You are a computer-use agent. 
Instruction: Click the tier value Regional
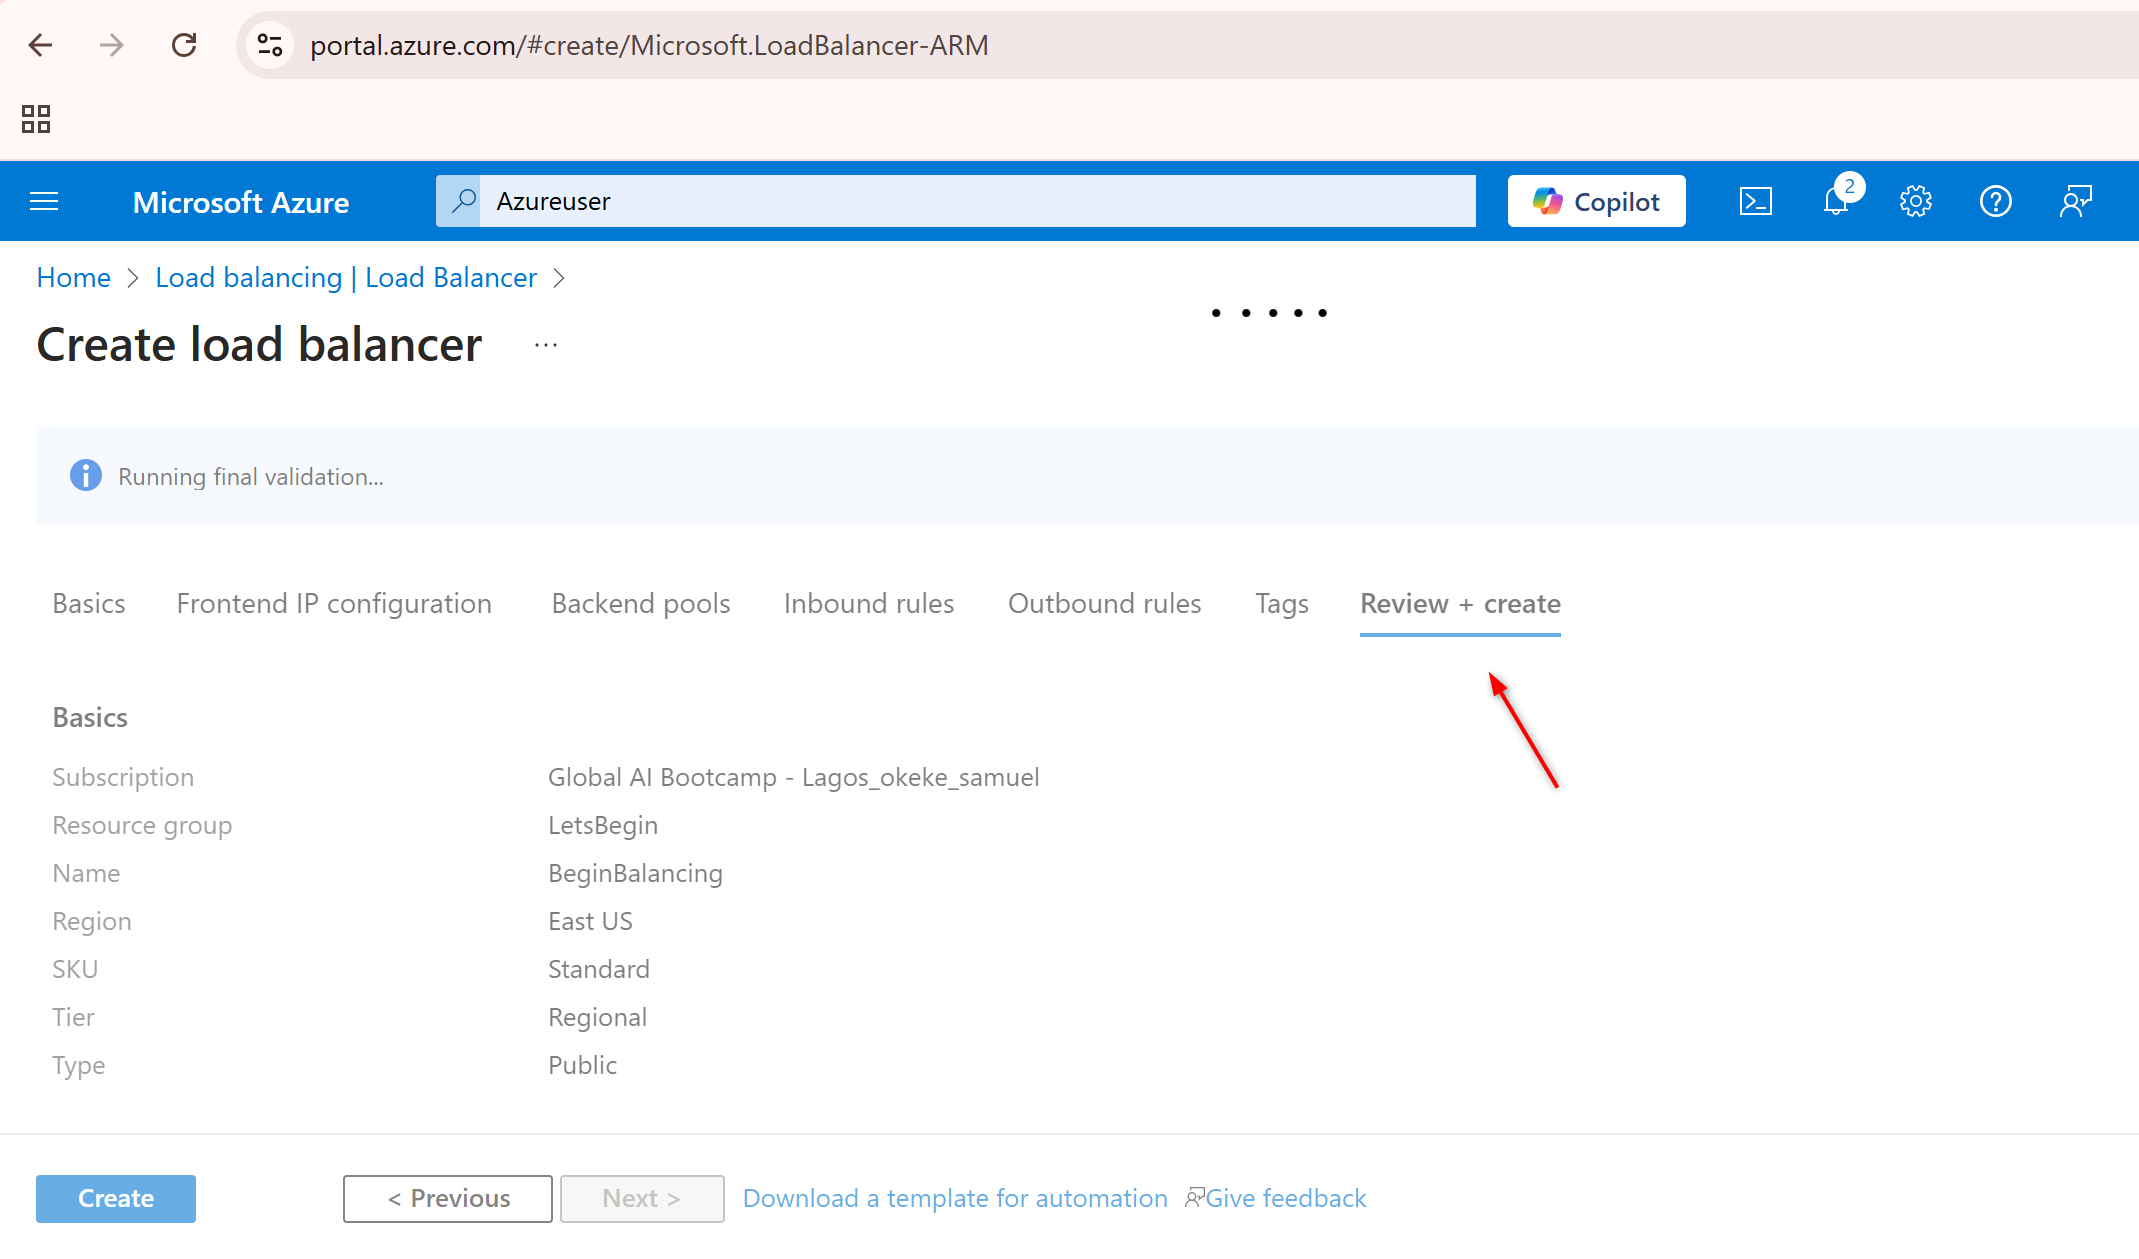(597, 1017)
